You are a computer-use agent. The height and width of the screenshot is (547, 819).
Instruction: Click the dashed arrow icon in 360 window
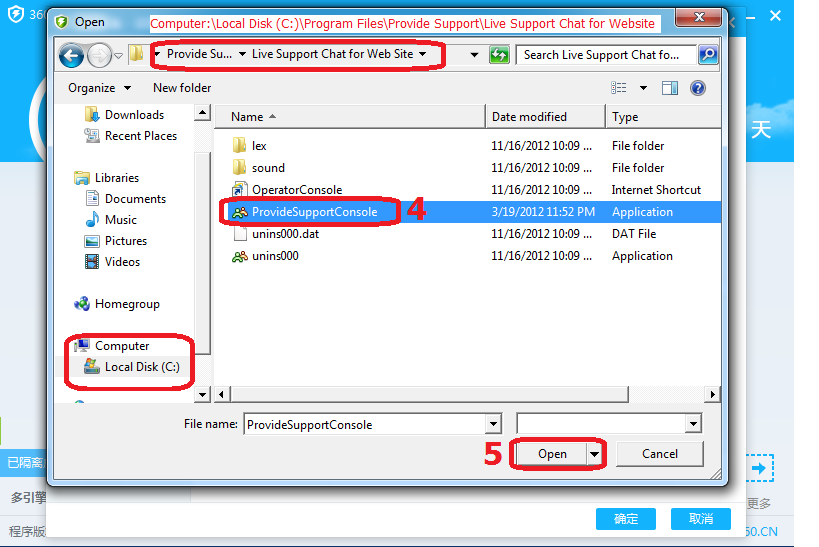[759, 468]
